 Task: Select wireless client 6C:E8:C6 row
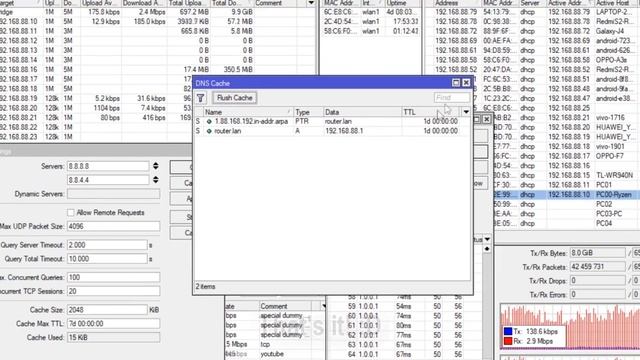click(371, 12)
